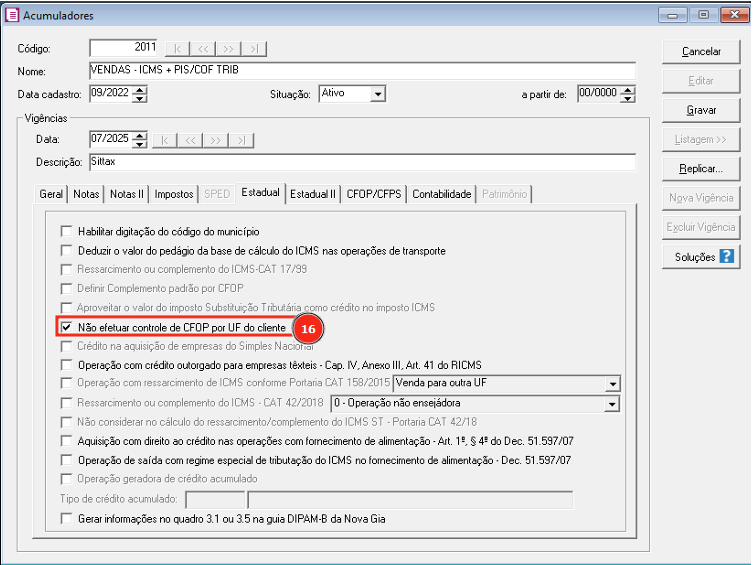Expand Operação não ensejadora combo box
Screen dimensions: 753x565
click(x=612, y=404)
